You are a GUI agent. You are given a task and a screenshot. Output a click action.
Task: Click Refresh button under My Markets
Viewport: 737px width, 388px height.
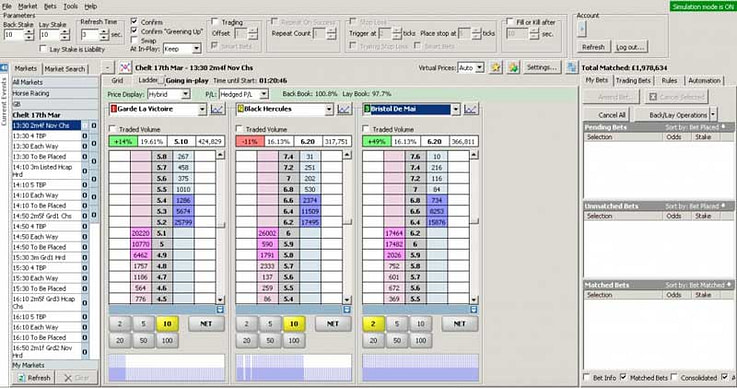33,378
